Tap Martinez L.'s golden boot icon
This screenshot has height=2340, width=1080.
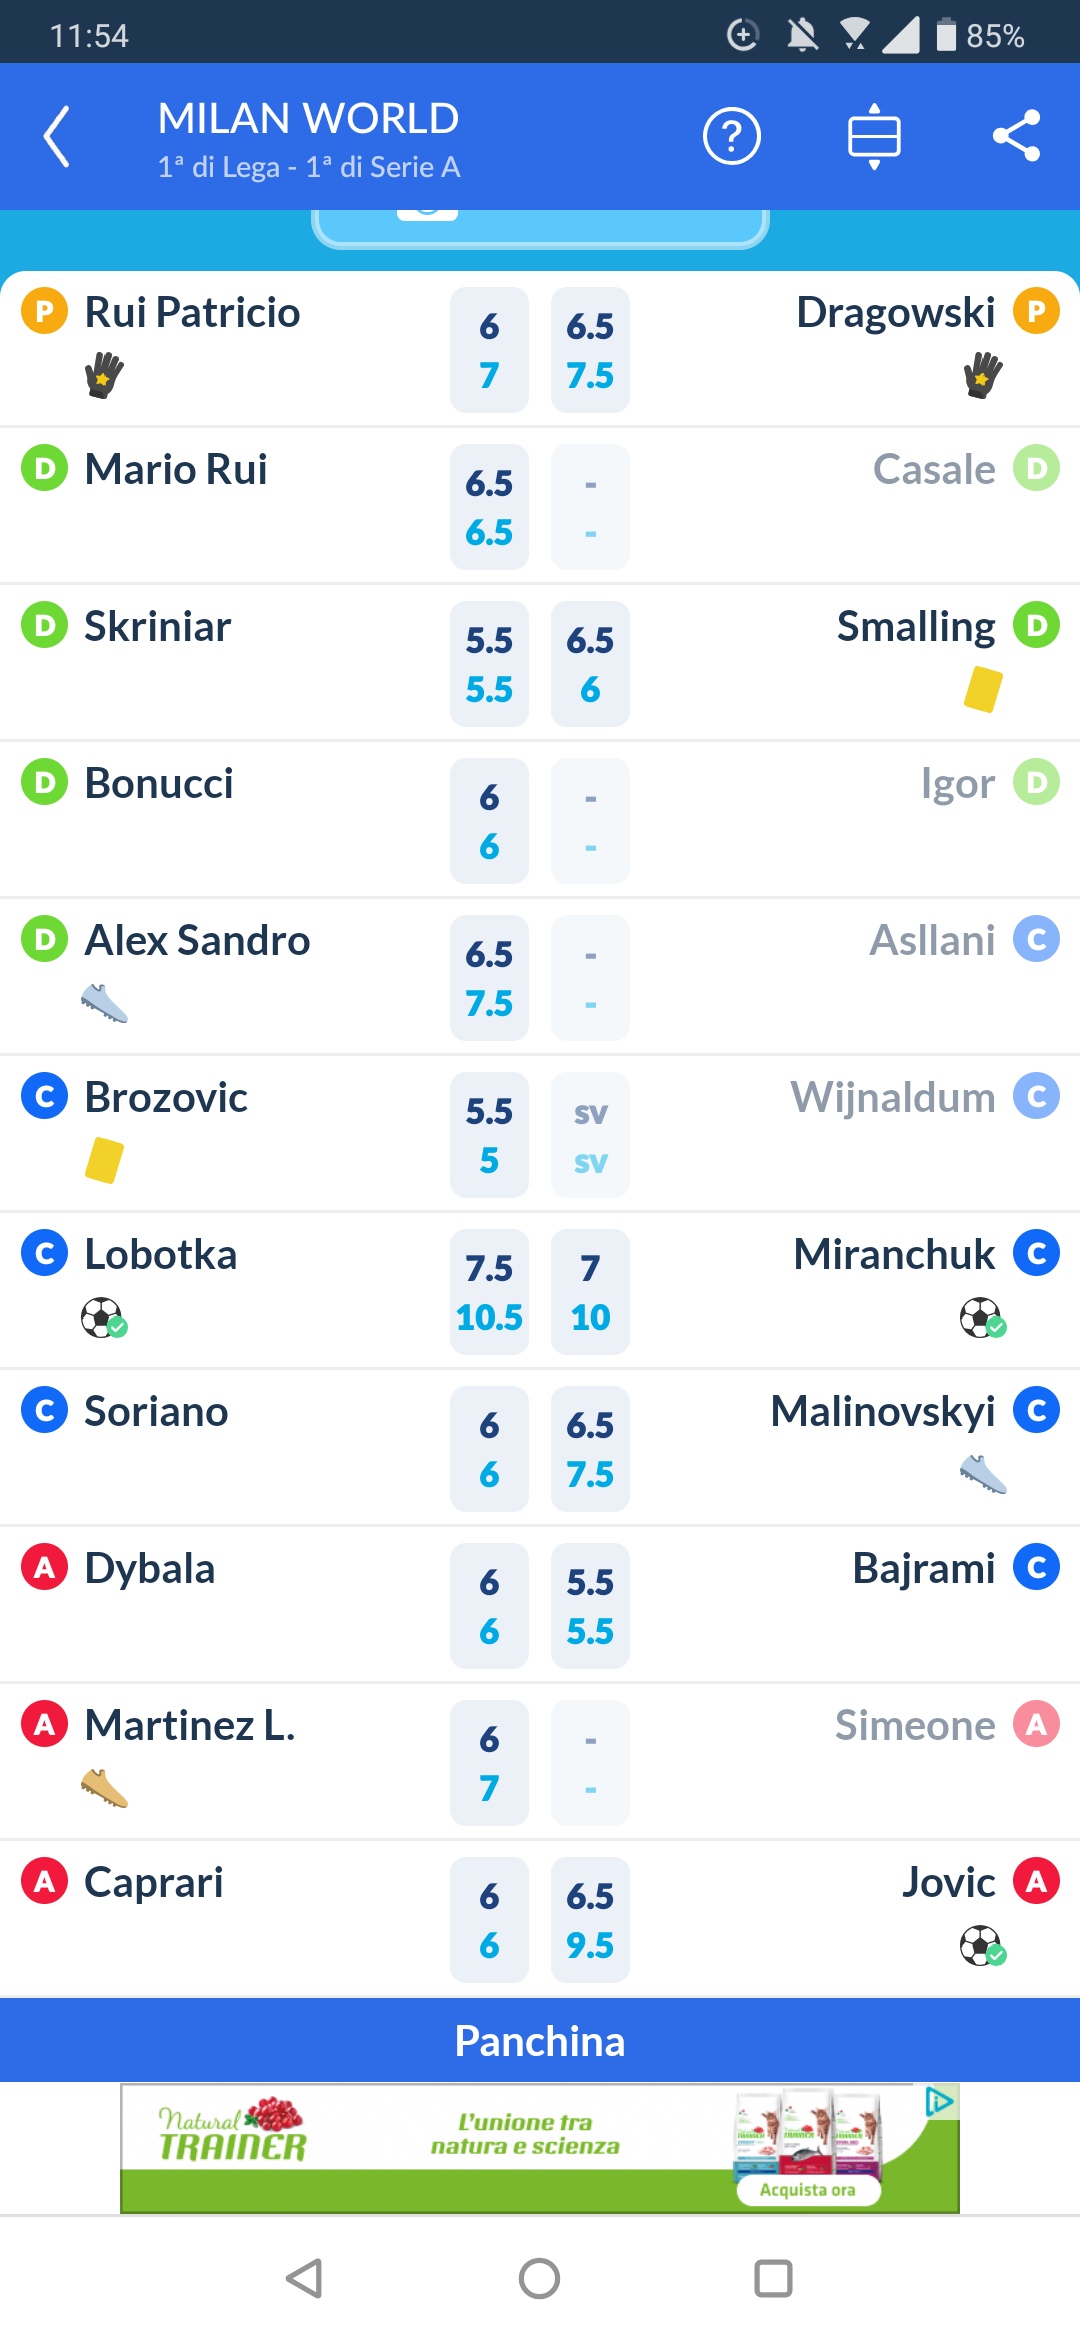point(104,1788)
